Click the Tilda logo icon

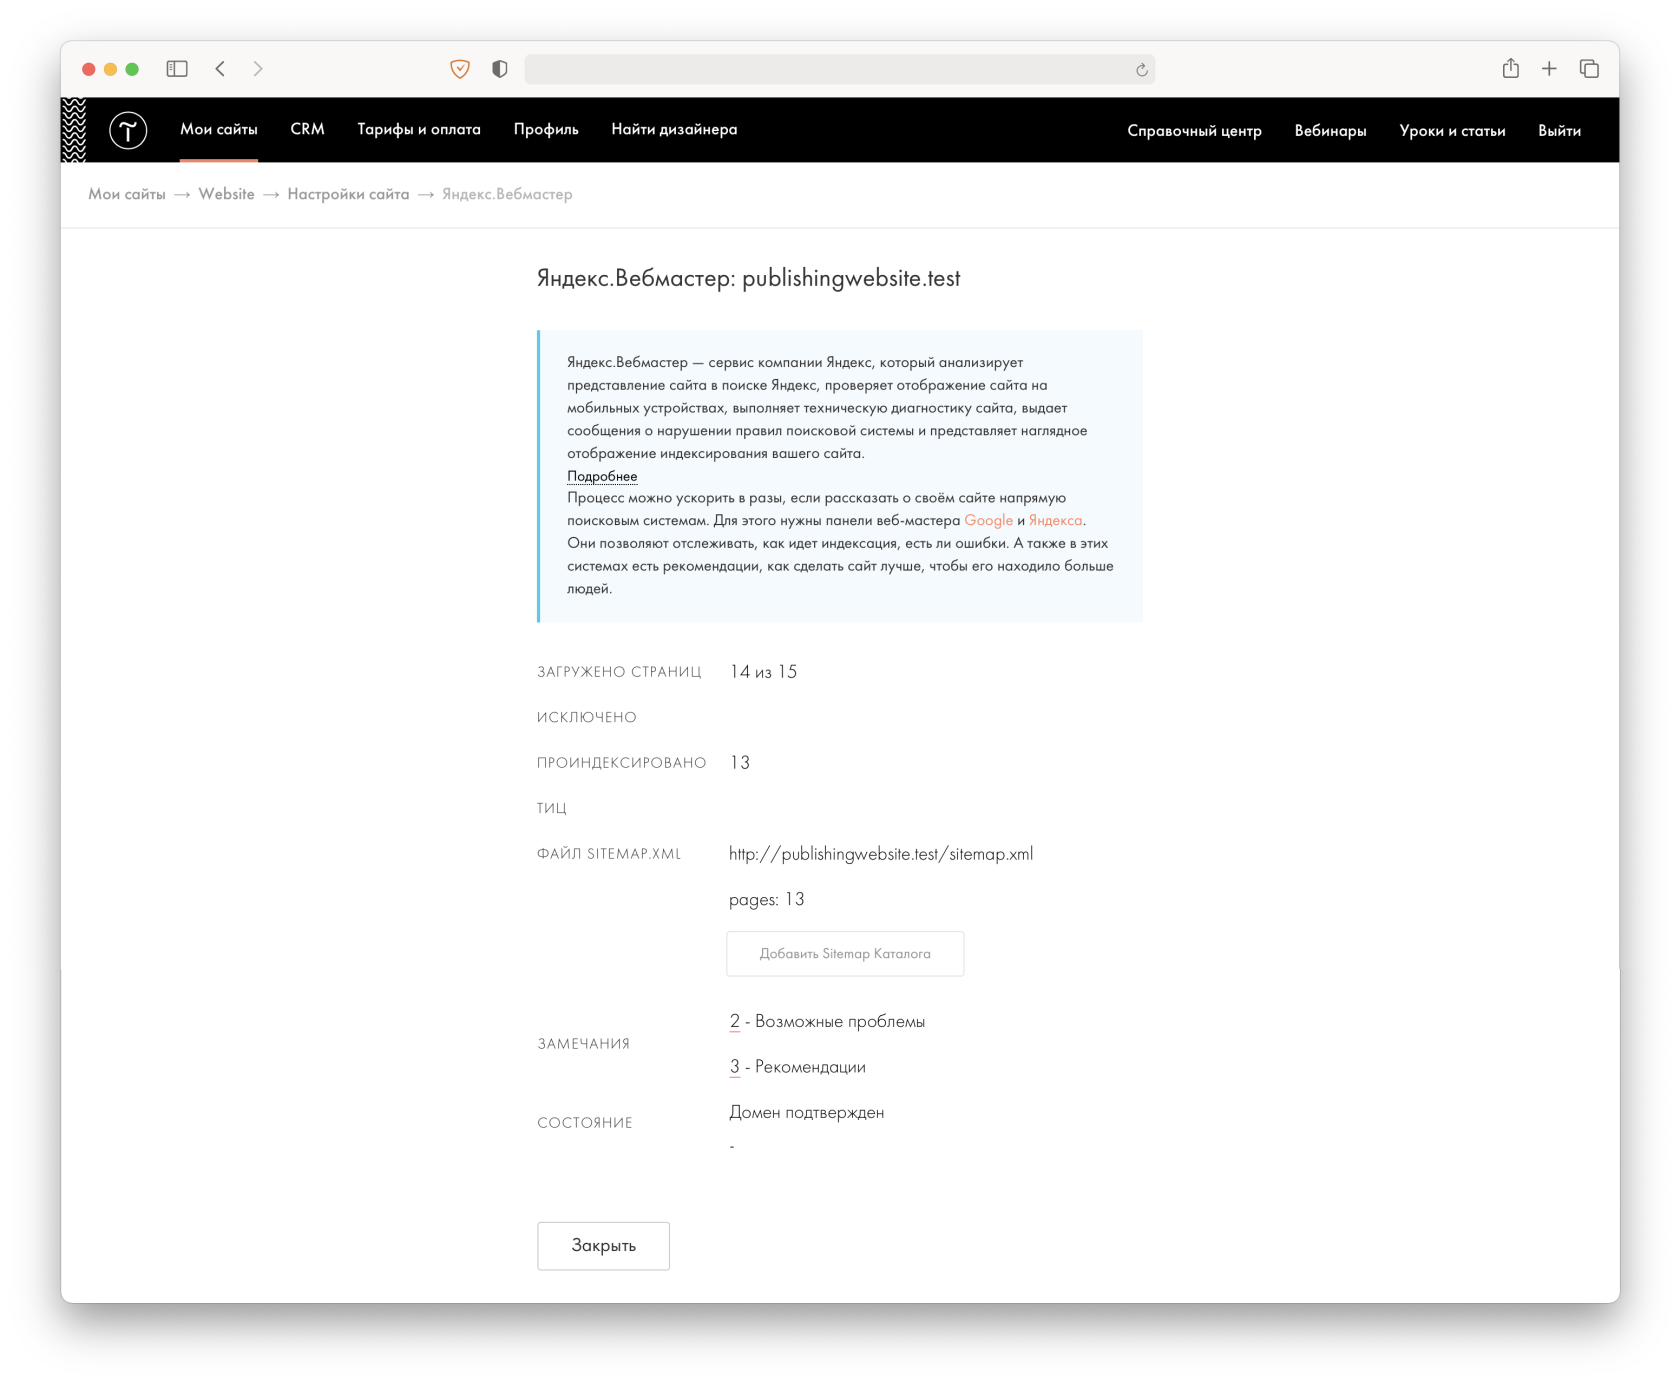[x=128, y=130]
